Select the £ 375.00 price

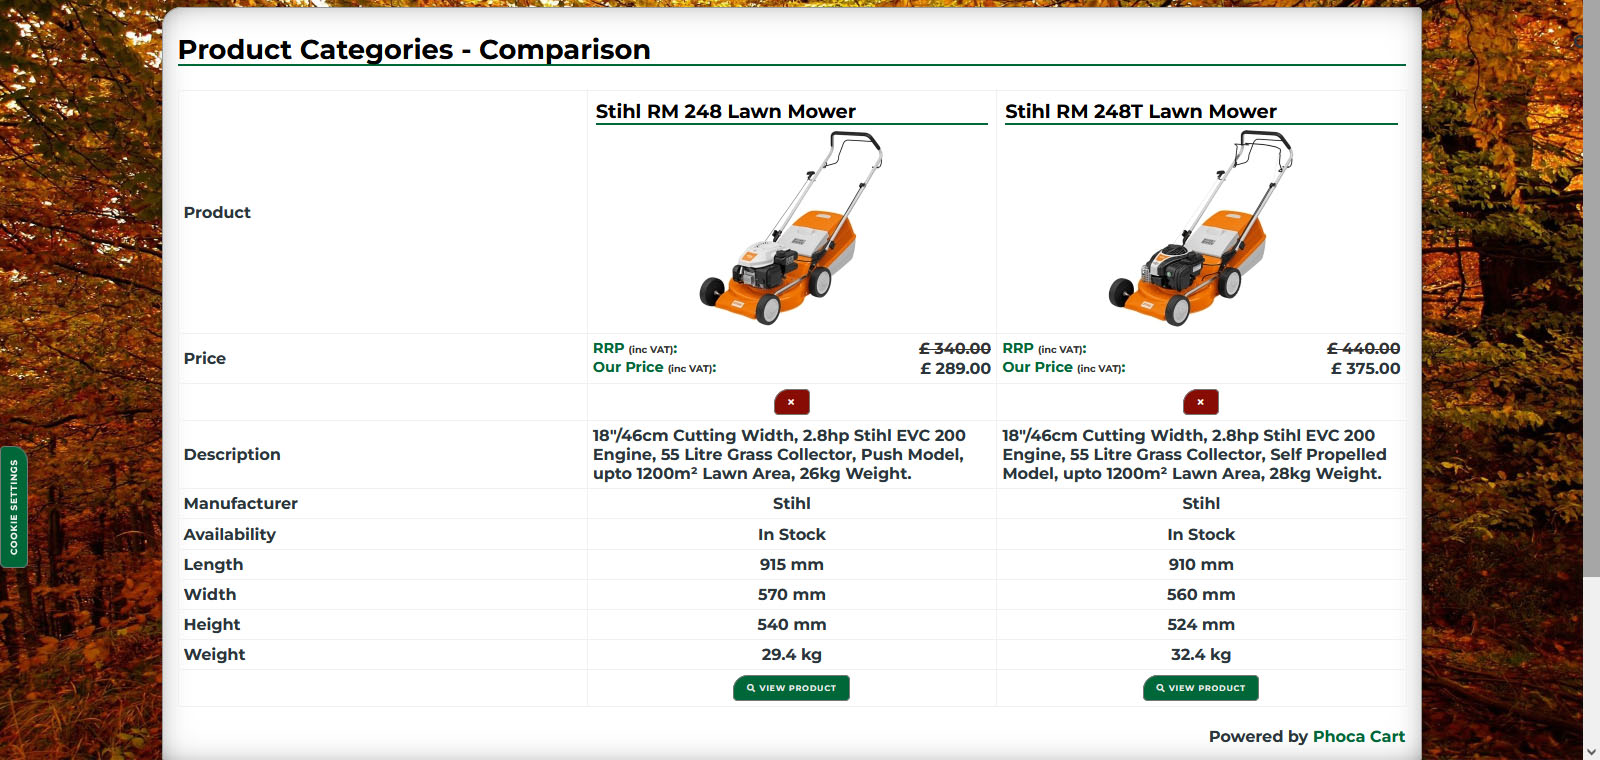pos(1365,369)
